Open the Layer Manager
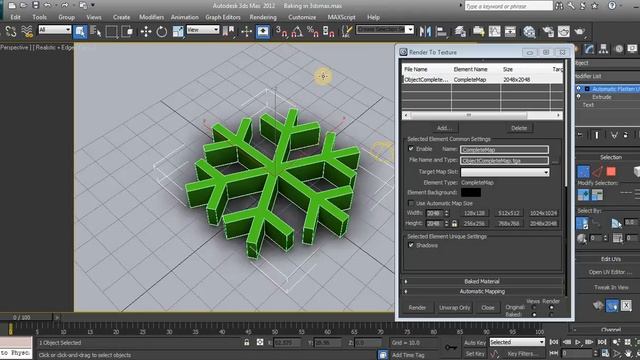The image size is (640, 360). tap(460, 31)
